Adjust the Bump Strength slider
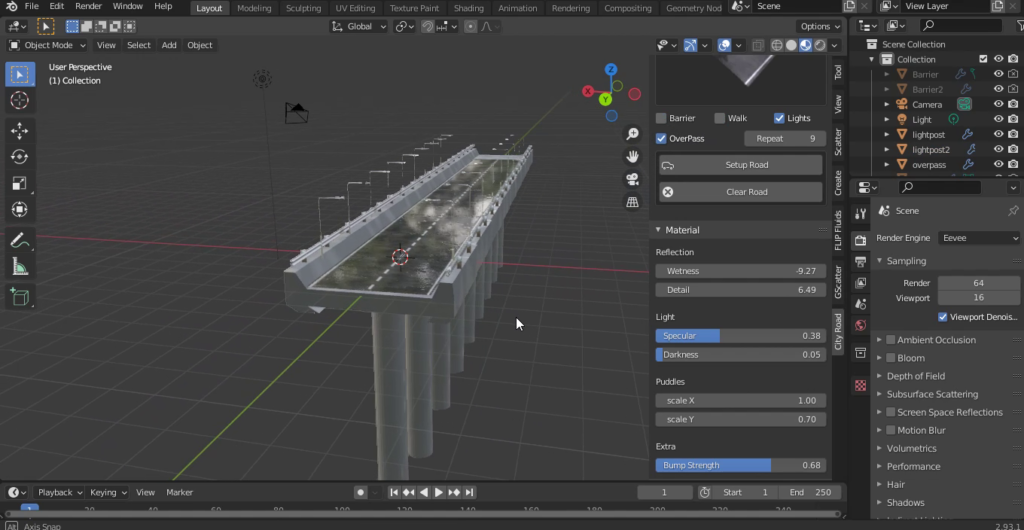Image resolution: width=1024 pixels, height=530 pixels. point(740,465)
